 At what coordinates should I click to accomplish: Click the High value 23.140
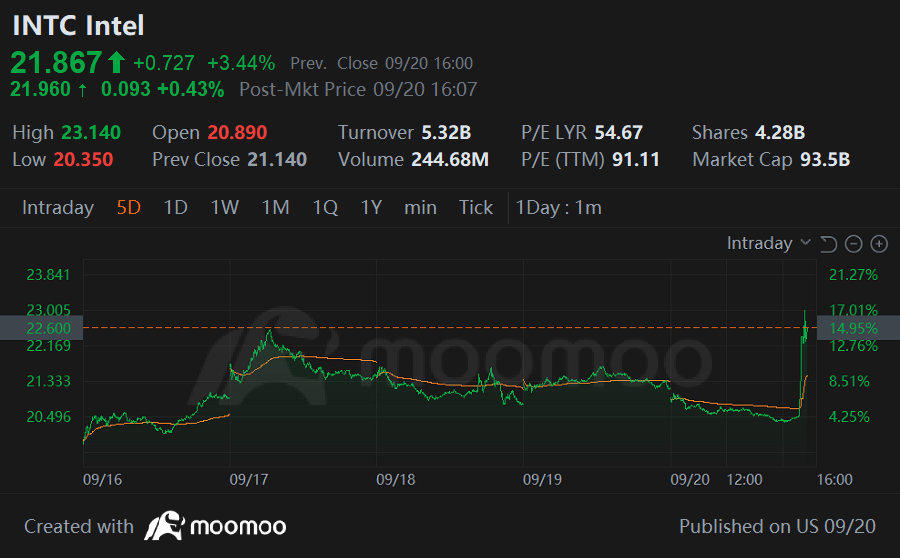coord(91,133)
